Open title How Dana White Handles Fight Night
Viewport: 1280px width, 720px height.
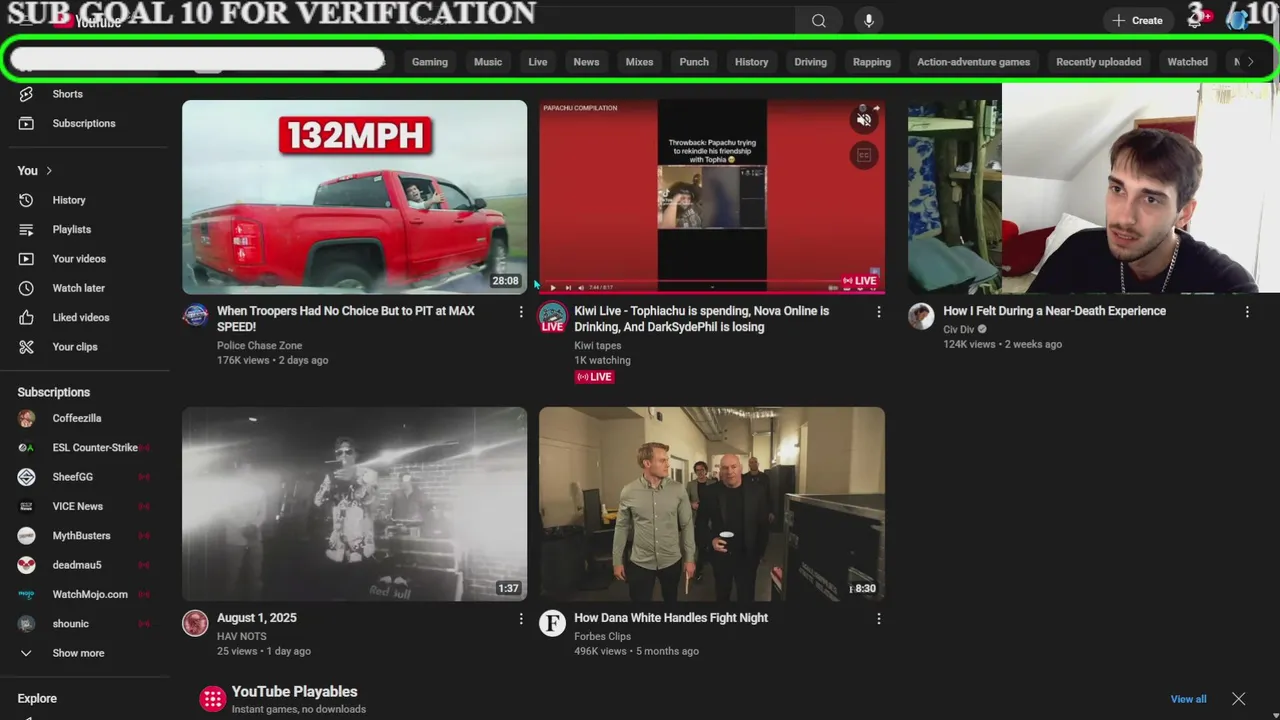[671, 618]
